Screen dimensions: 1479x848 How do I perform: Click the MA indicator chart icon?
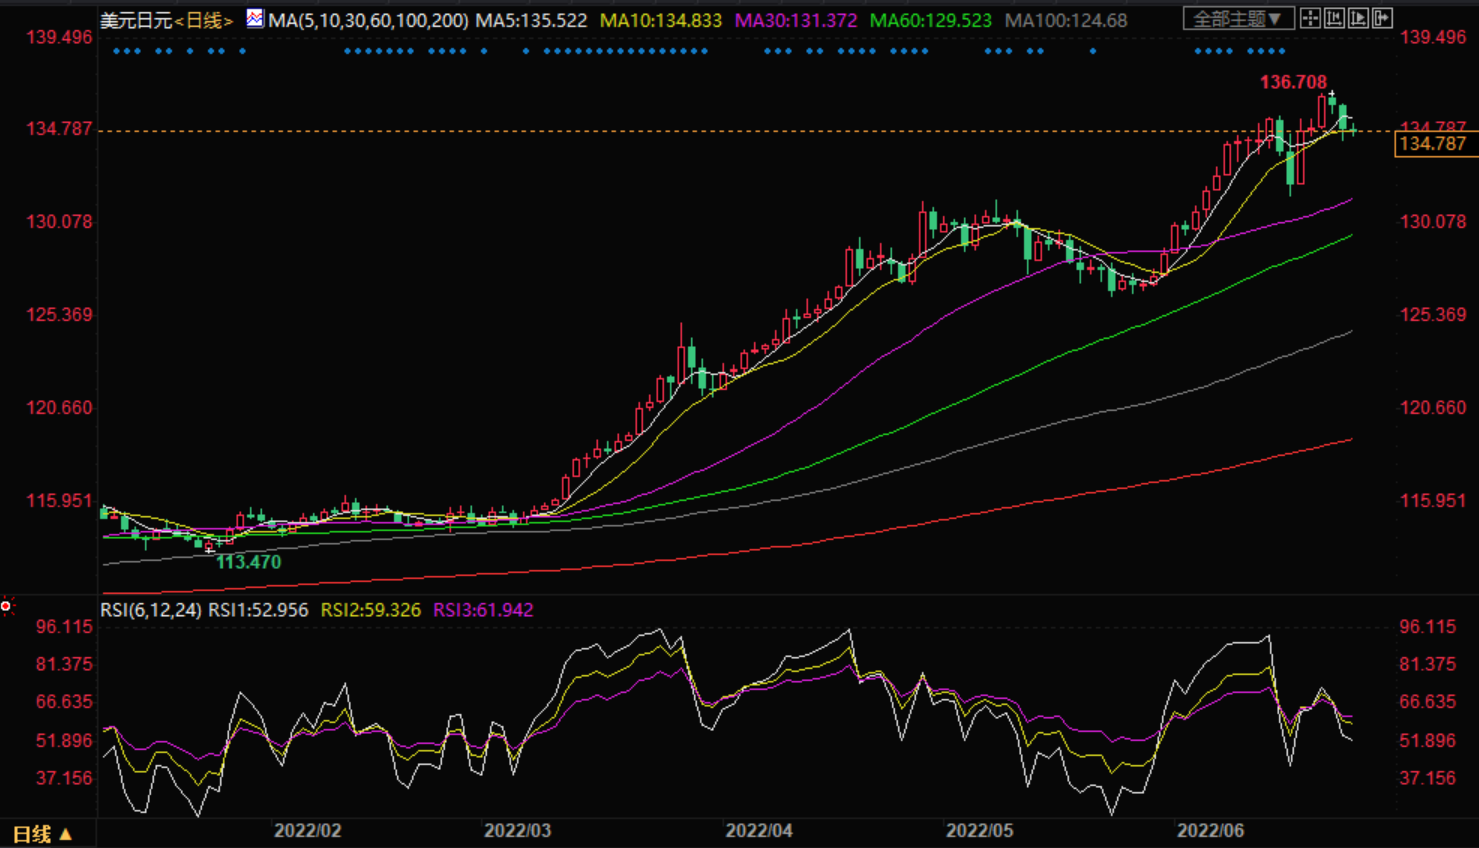click(x=255, y=19)
